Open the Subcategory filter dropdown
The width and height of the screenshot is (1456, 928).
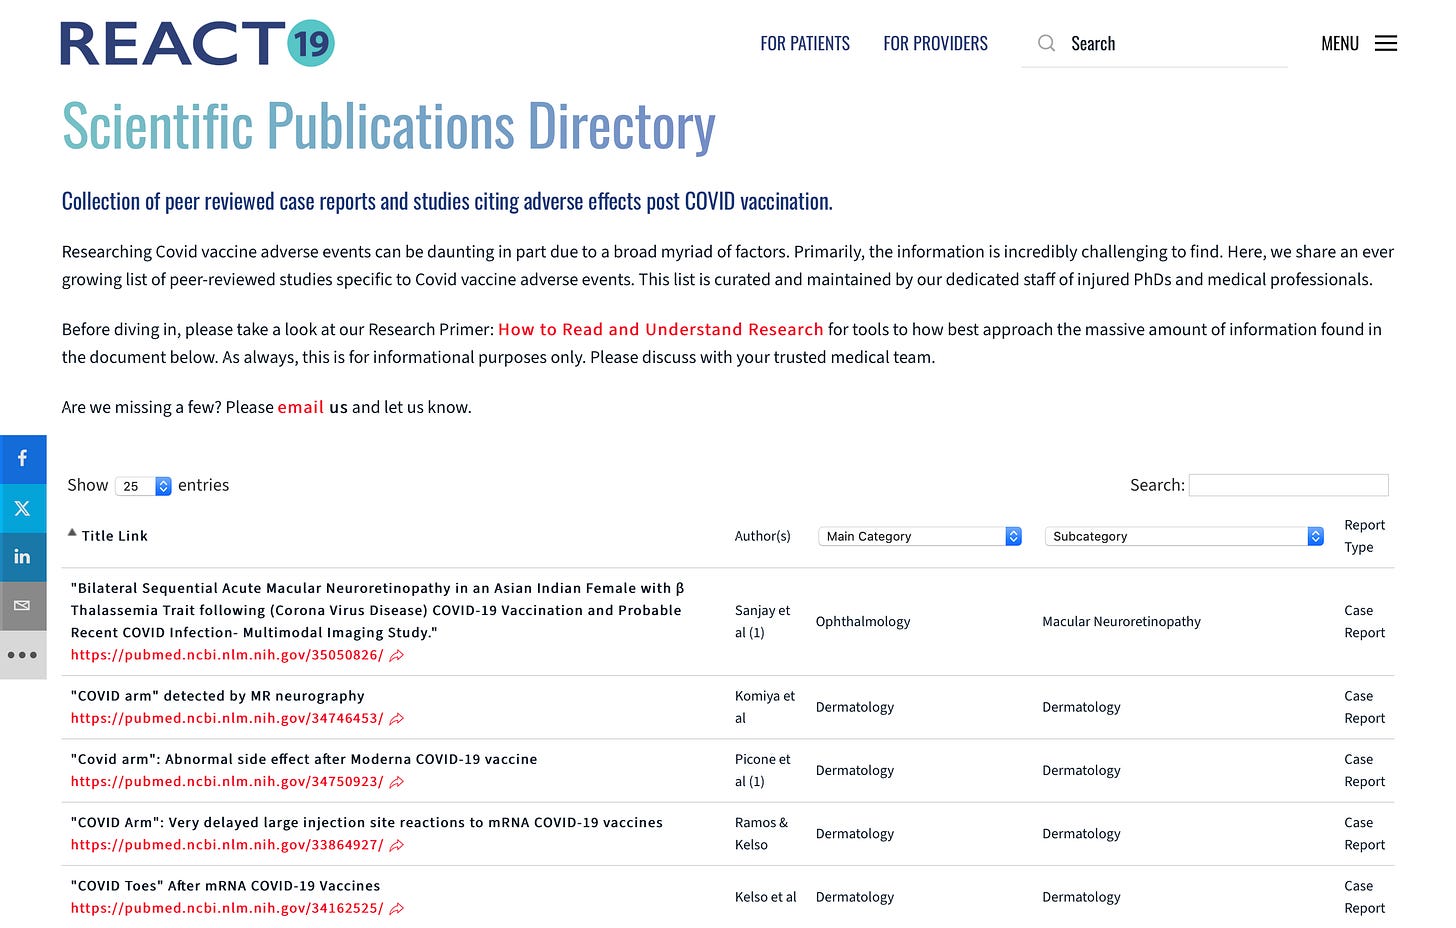click(x=1184, y=536)
